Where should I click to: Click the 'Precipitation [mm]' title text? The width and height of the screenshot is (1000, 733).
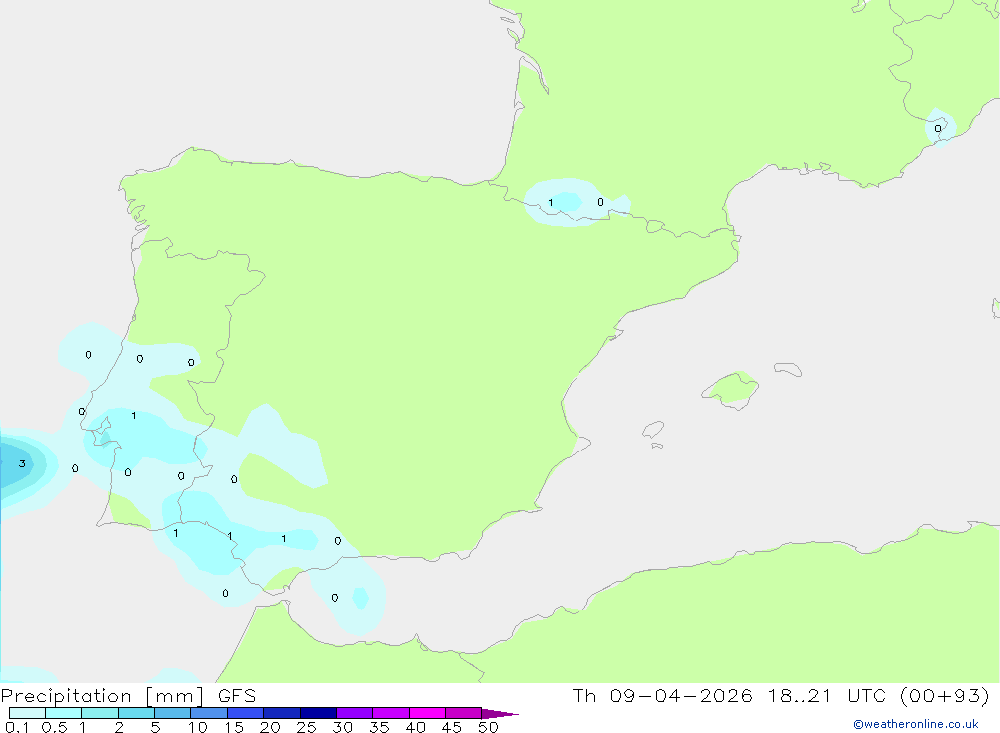102,696
